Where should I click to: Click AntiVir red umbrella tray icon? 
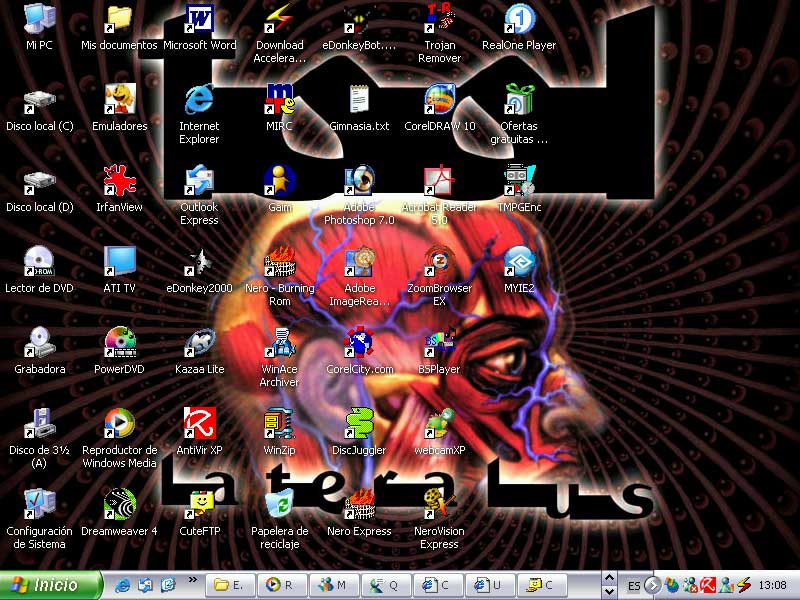pos(708,585)
